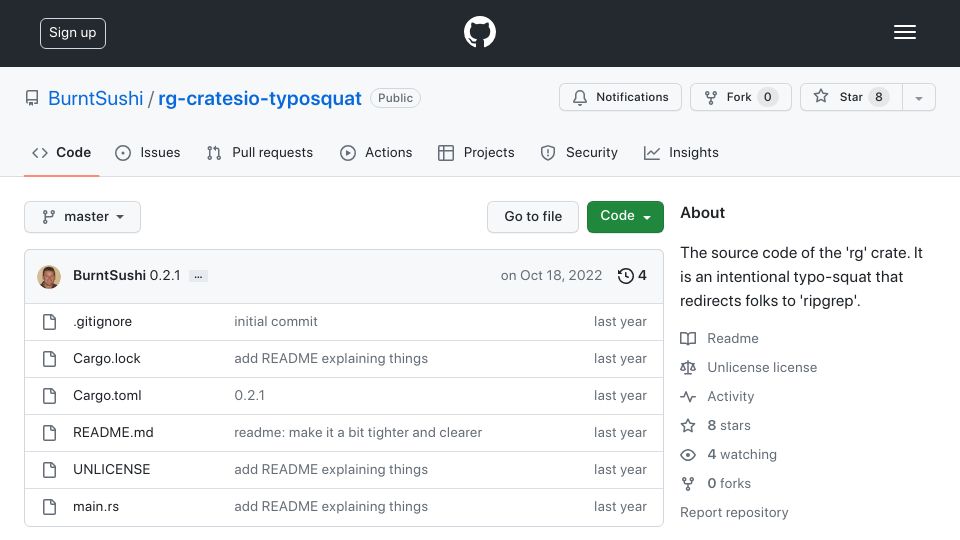The height and width of the screenshot is (540, 960).
Task: Switch to the Insights tab
Action: (x=681, y=152)
